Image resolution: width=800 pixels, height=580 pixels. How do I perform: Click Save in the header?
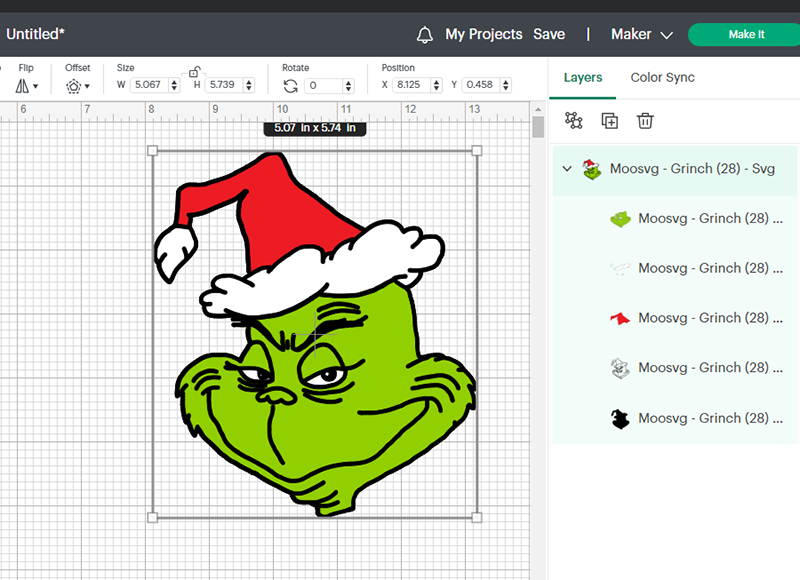click(x=549, y=34)
